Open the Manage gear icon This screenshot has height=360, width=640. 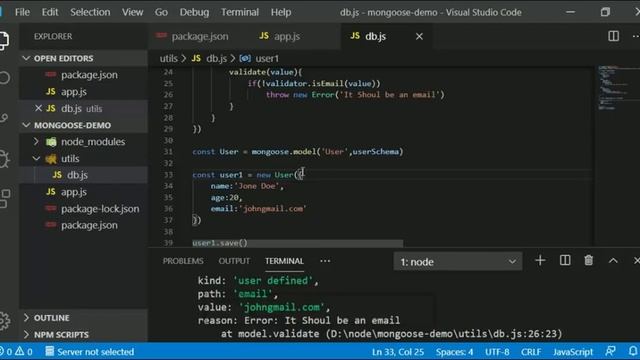click(4, 321)
